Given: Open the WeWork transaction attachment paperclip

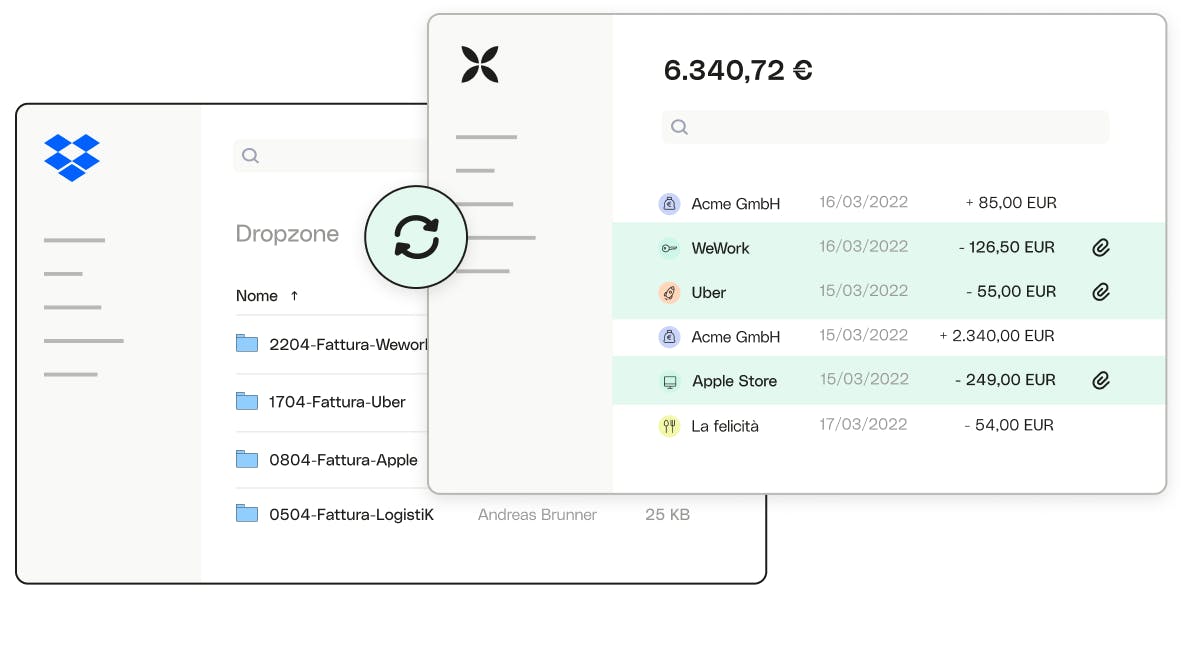Looking at the screenshot, I should [x=1101, y=248].
